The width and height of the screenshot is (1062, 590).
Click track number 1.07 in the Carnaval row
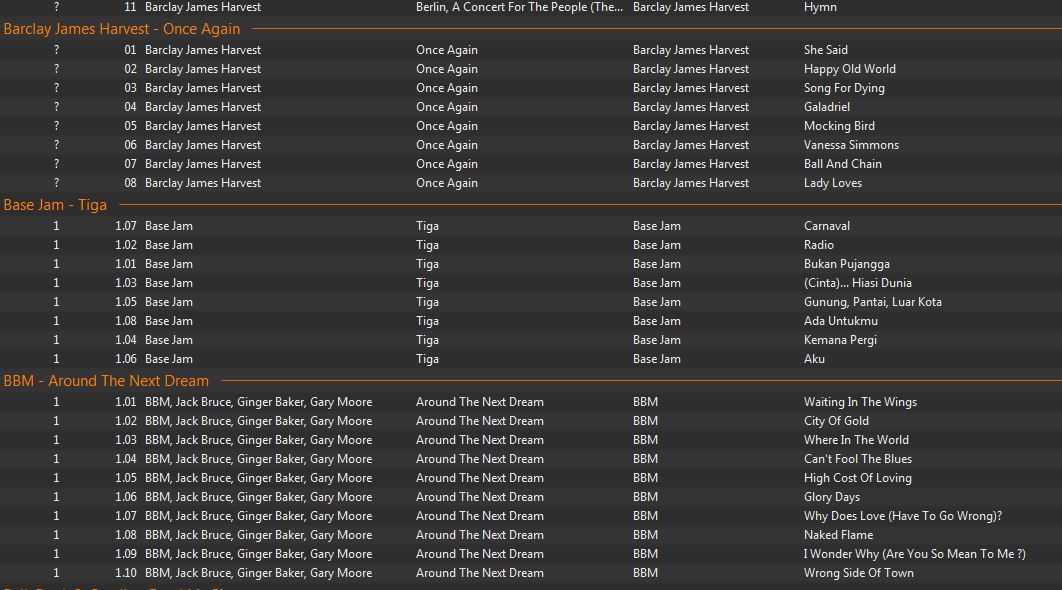click(x=125, y=226)
